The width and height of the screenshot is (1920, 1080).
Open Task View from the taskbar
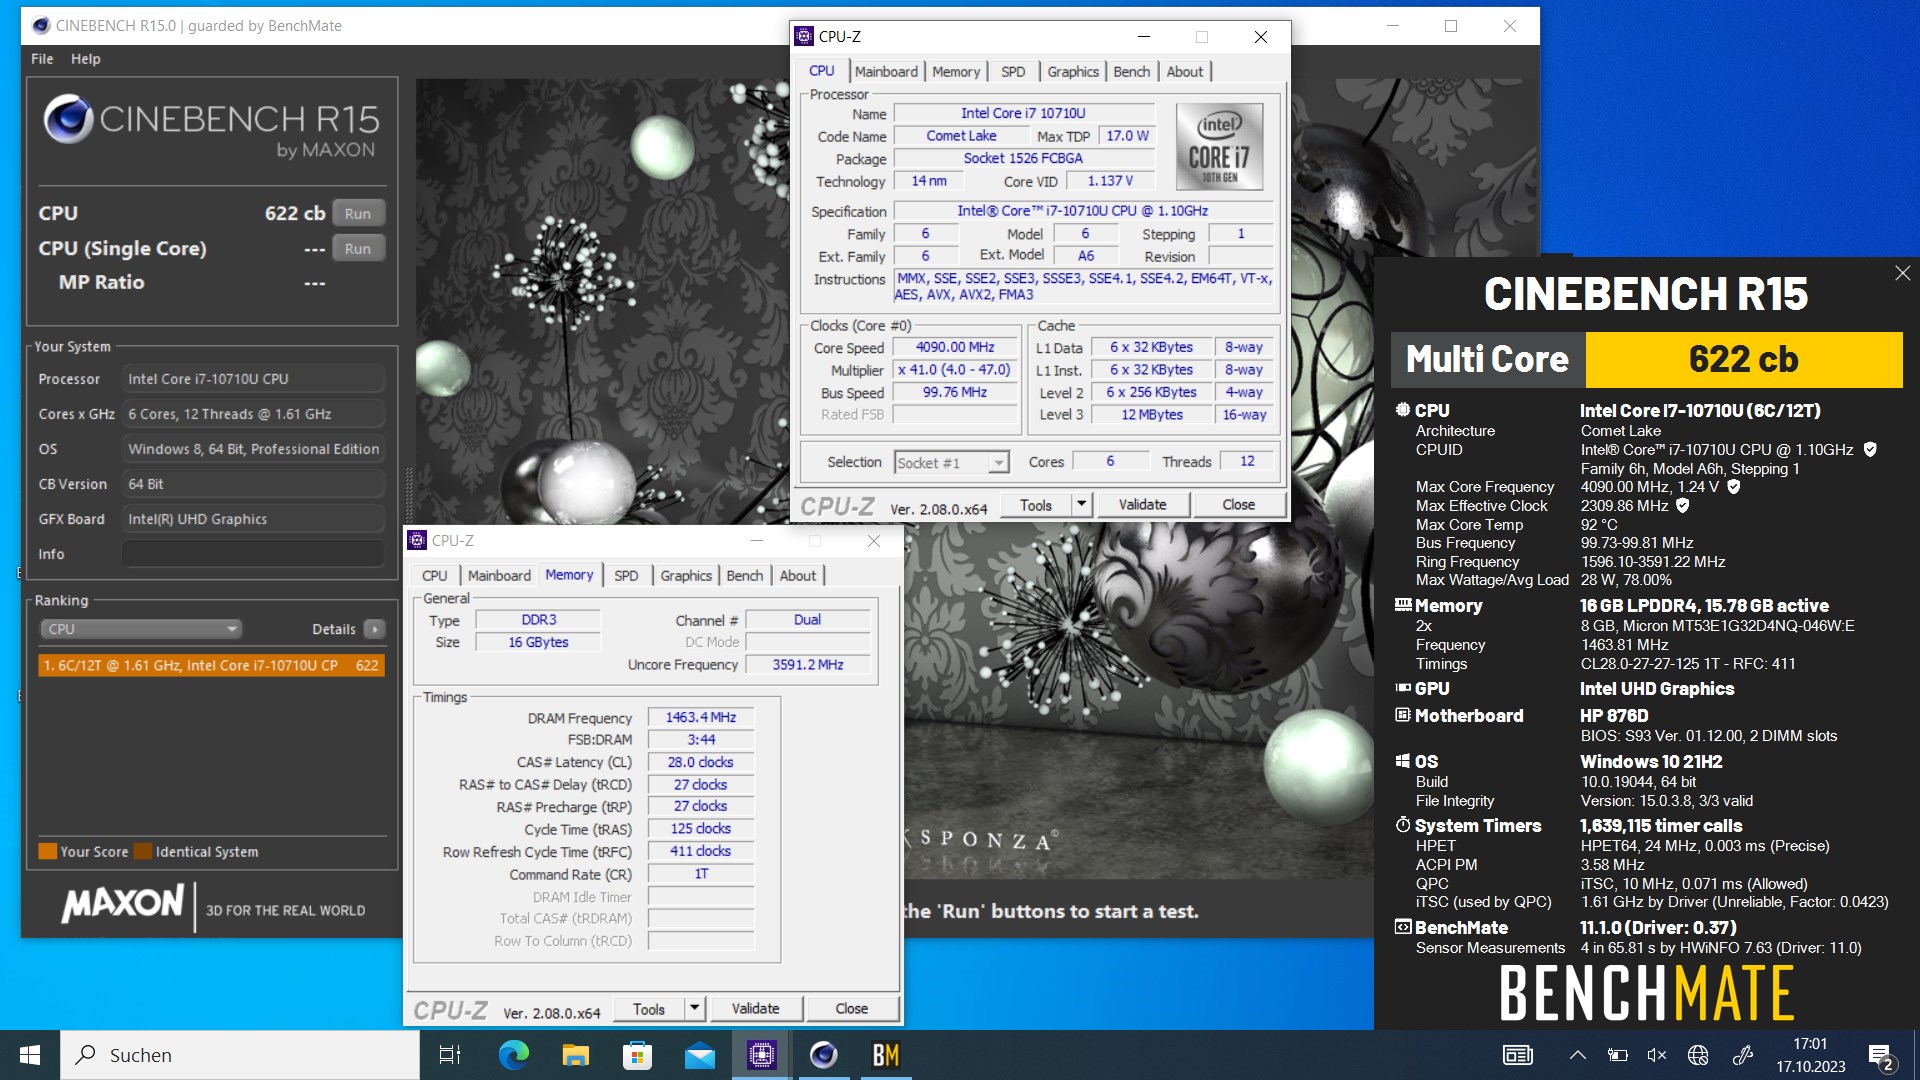click(450, 1055)
